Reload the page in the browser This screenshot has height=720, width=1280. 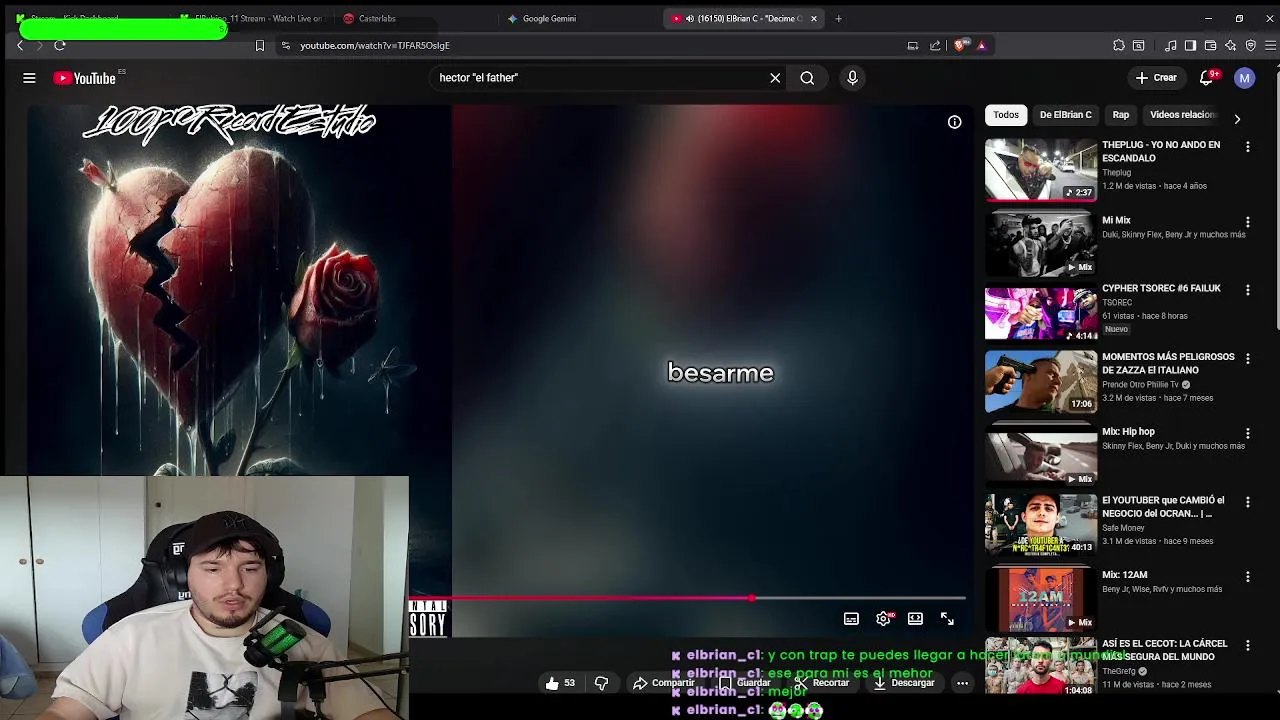click(x=60, y=45)
